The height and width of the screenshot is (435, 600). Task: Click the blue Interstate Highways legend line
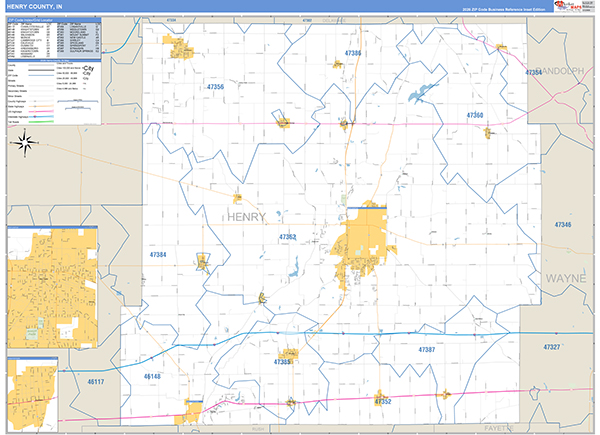[x=41, y=117]
